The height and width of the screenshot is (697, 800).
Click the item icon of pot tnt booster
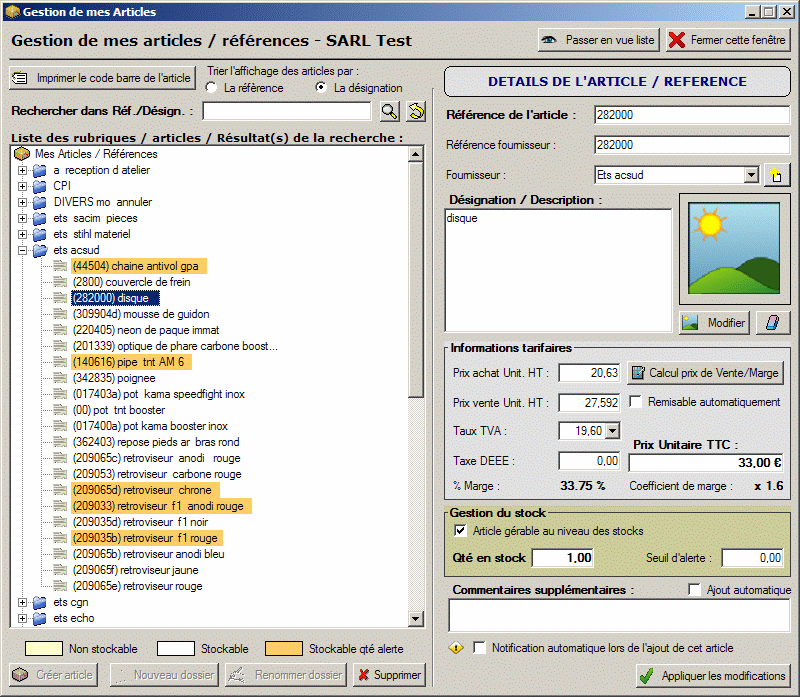(x=60, y=410)
